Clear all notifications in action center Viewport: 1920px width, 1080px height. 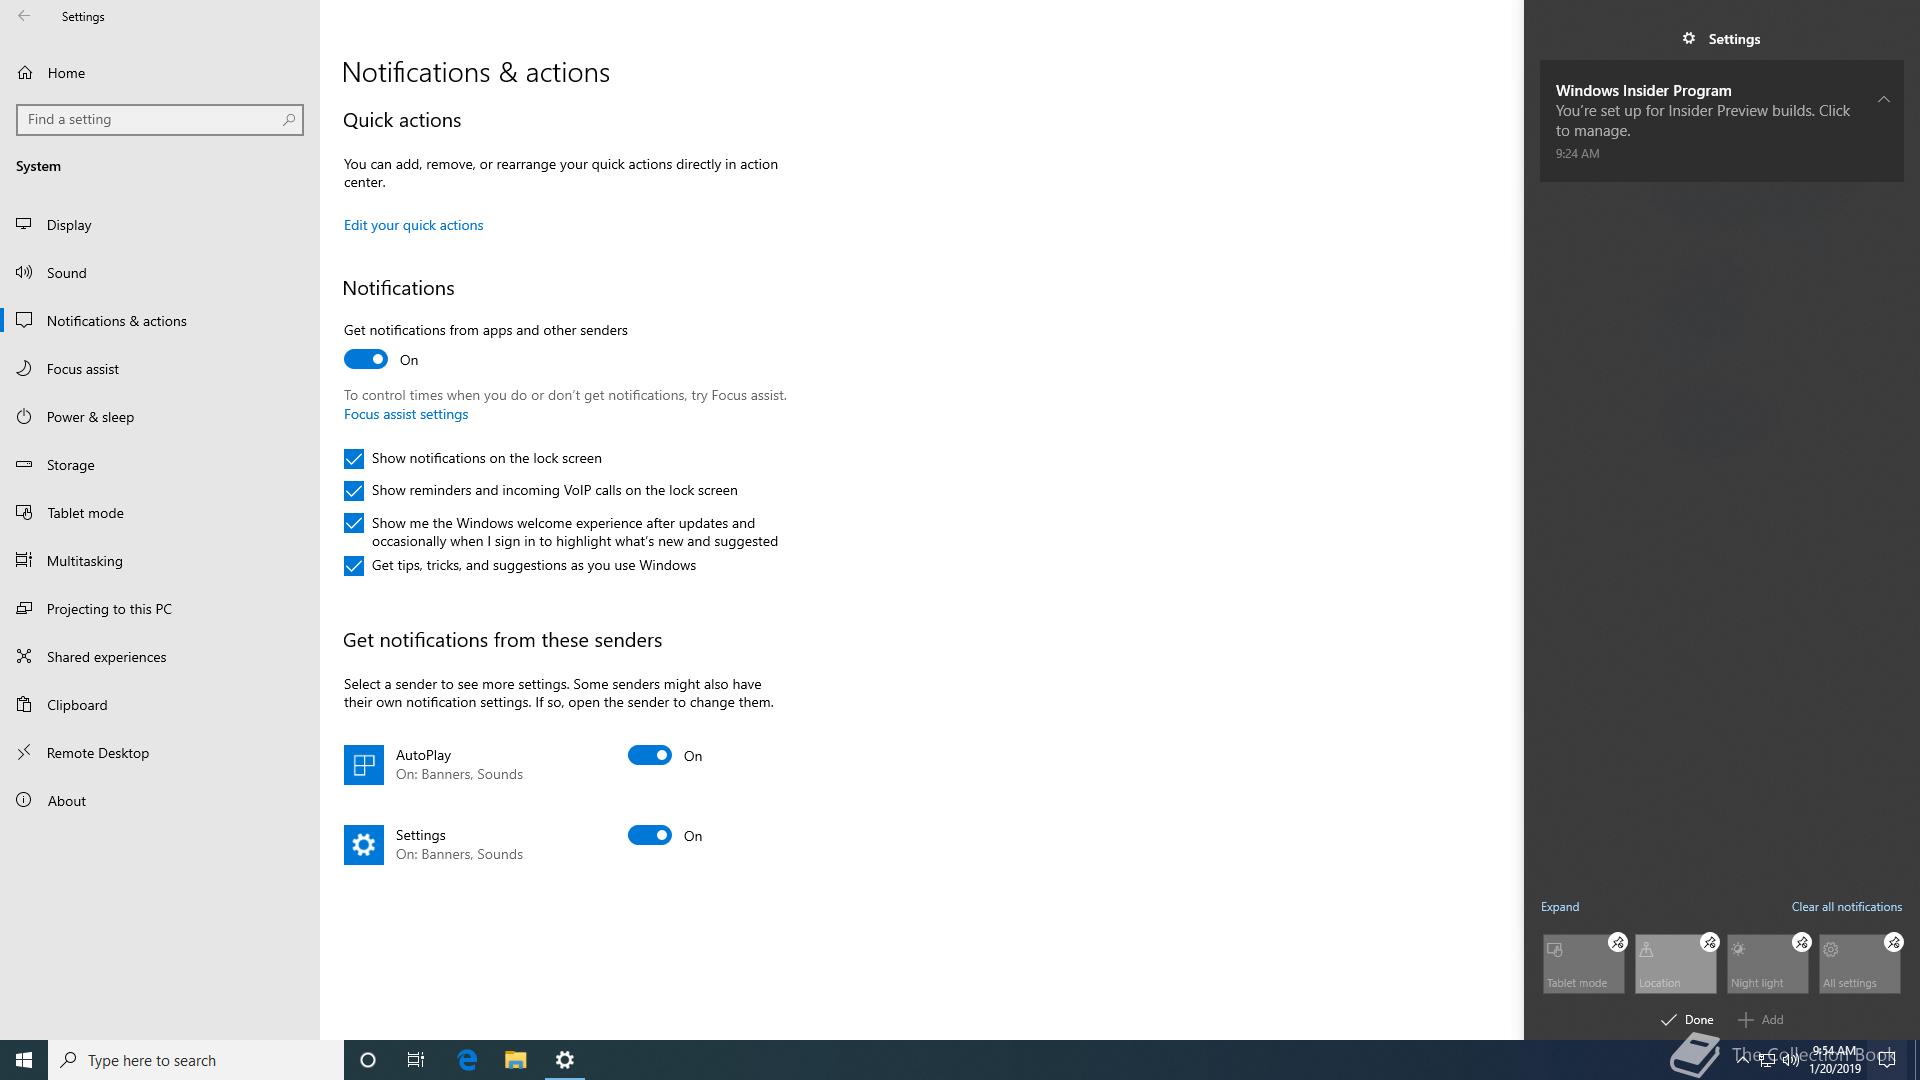click(x=1846, y=907)
